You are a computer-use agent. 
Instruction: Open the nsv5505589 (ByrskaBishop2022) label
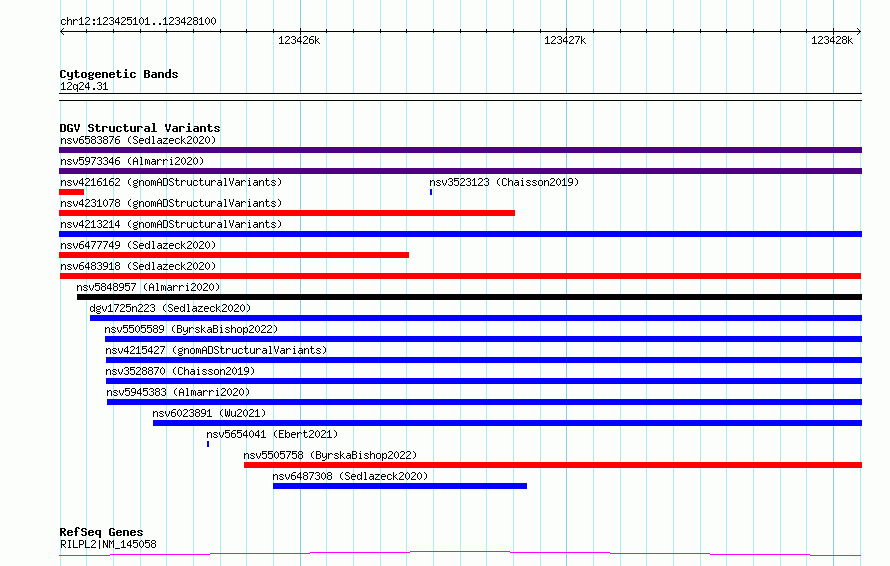pyautogui.click(x=191, y=329)
